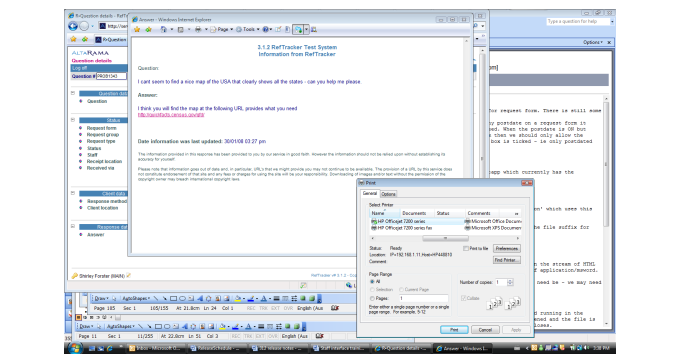Click the Favorites star icon in Answer window
Viewport: 686px width, 361px height.
tap(137, 29)
